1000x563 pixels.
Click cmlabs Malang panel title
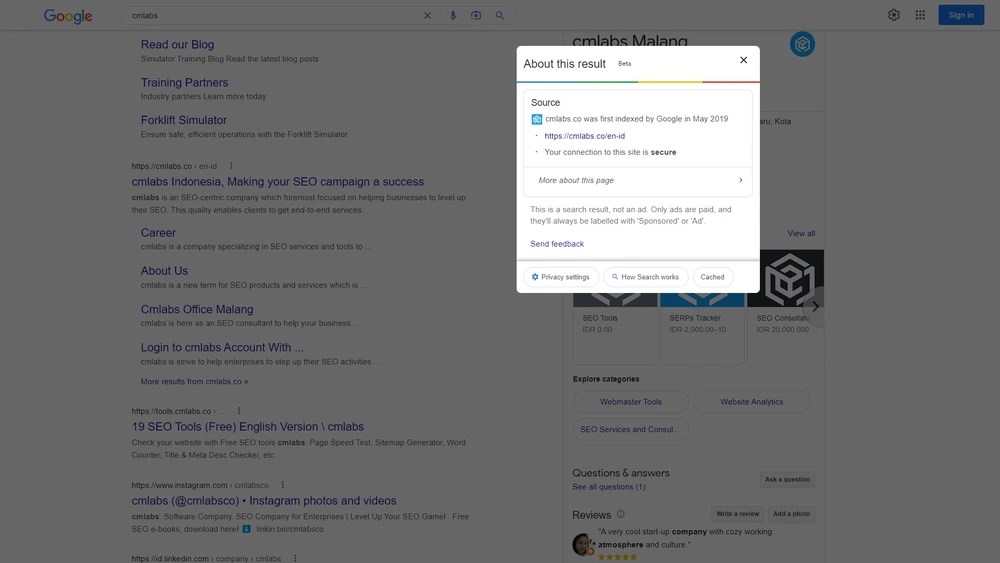coord(629,41)
